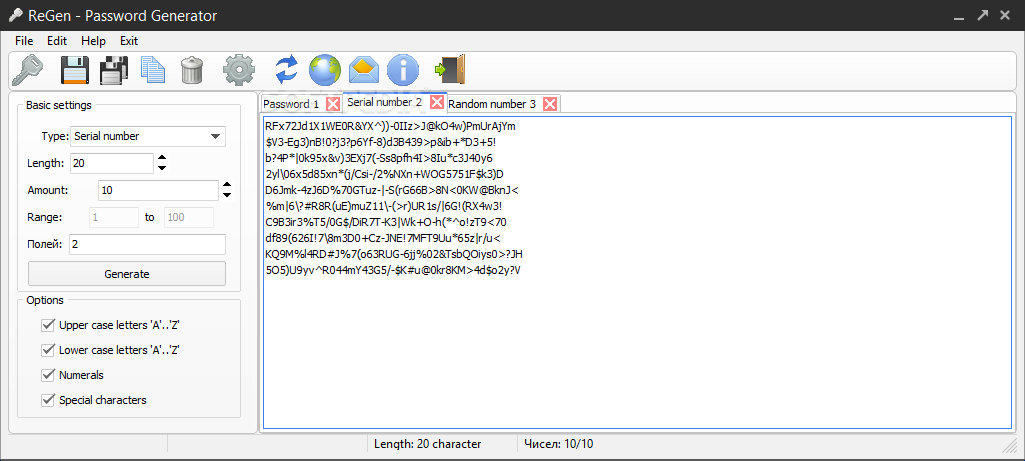This screenshot has width=1025, height=461.
Task: Click the first generated line starting RFx72Jd1X1
Action: click(x=390, y=126)
